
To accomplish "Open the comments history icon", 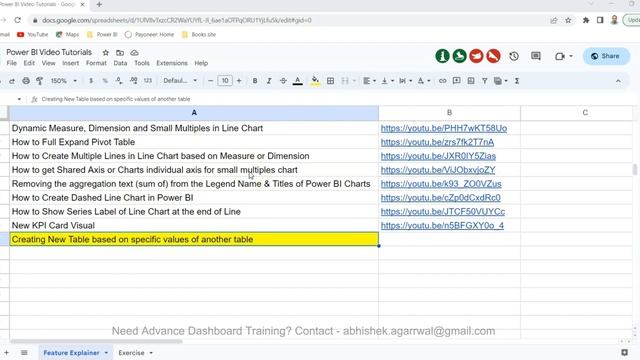I will [536, 56].
